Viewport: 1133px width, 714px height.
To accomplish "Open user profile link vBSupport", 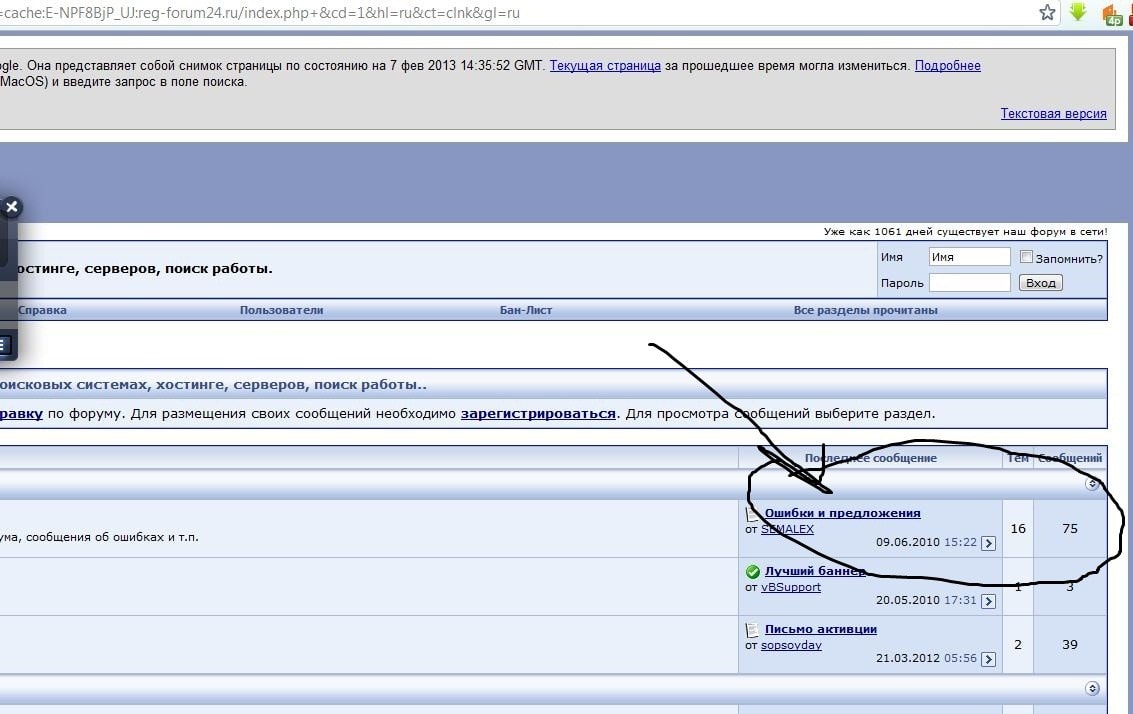I will click(790, 587).
